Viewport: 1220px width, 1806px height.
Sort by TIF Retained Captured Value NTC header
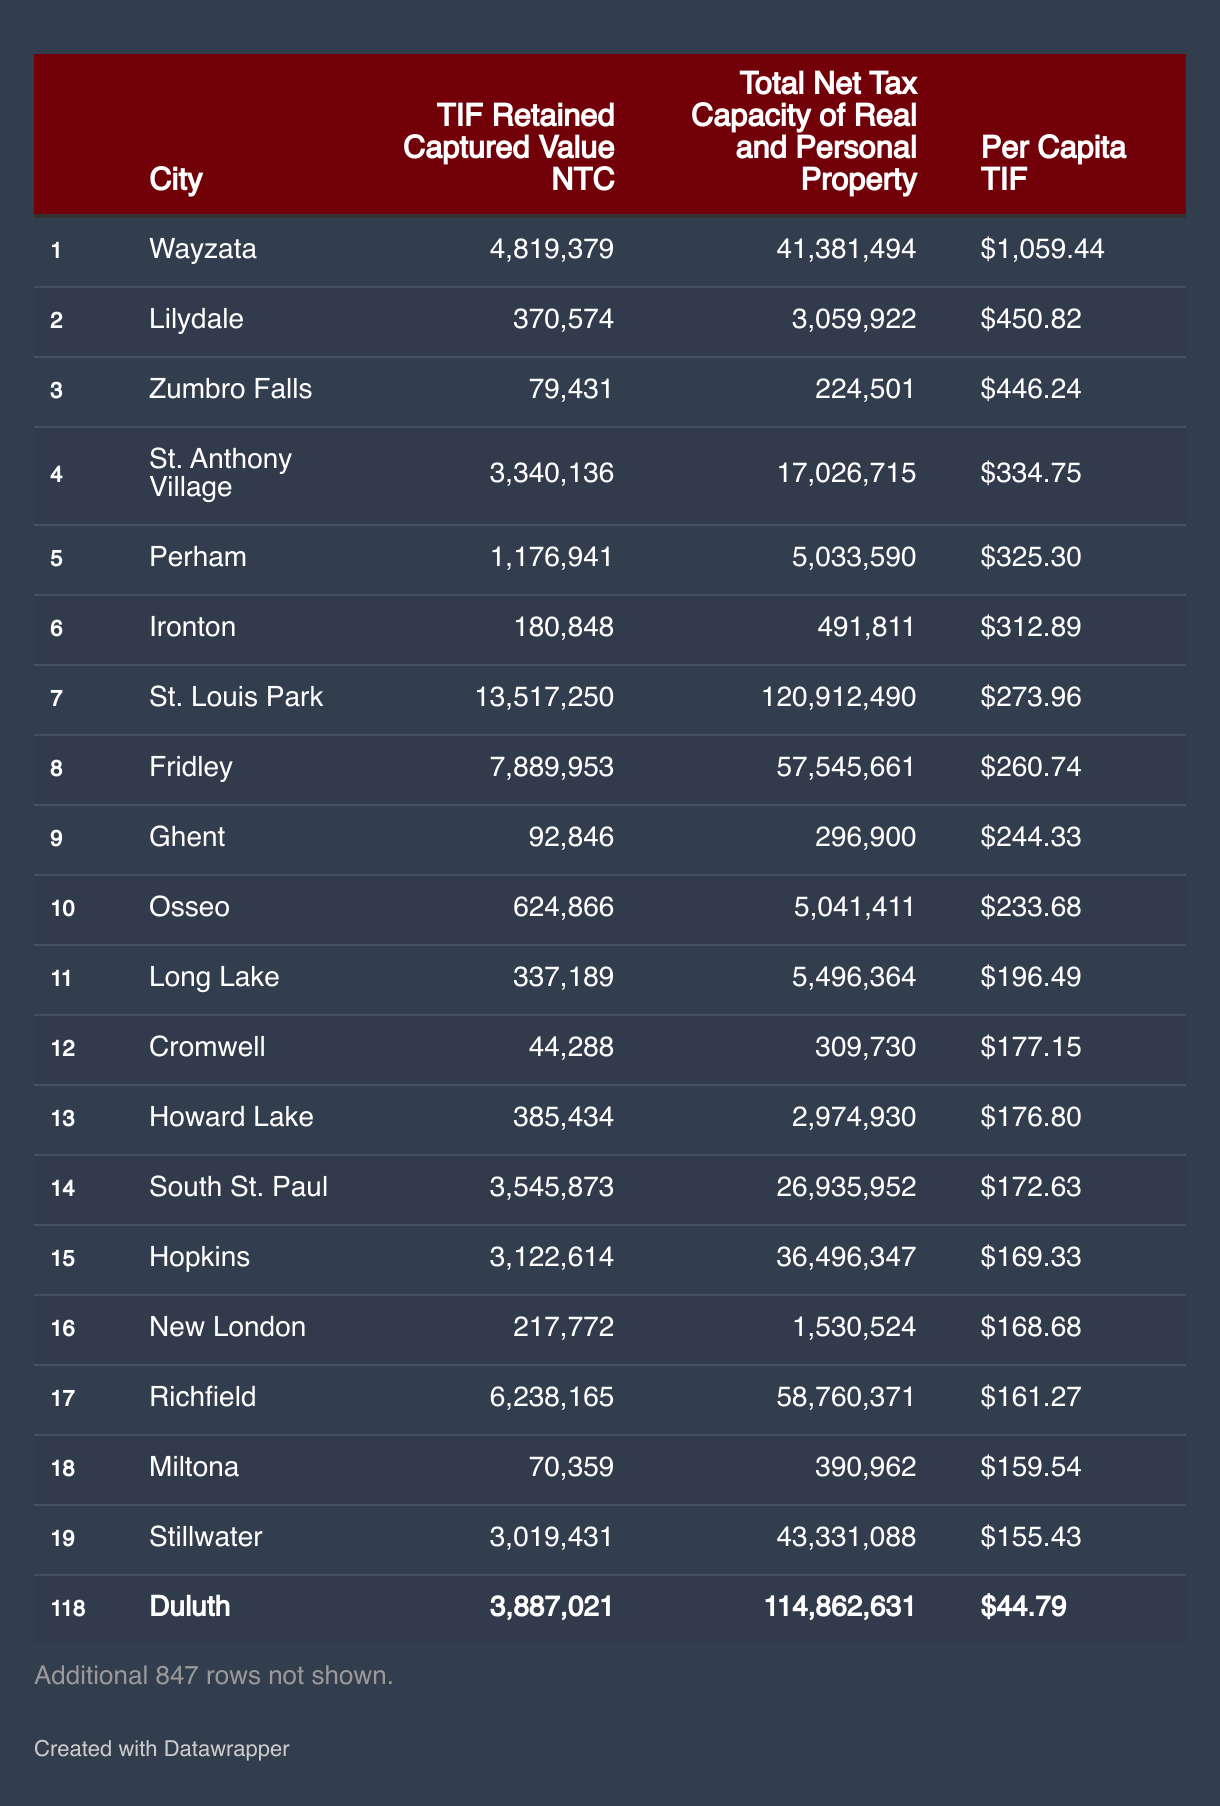pos(508,147)
